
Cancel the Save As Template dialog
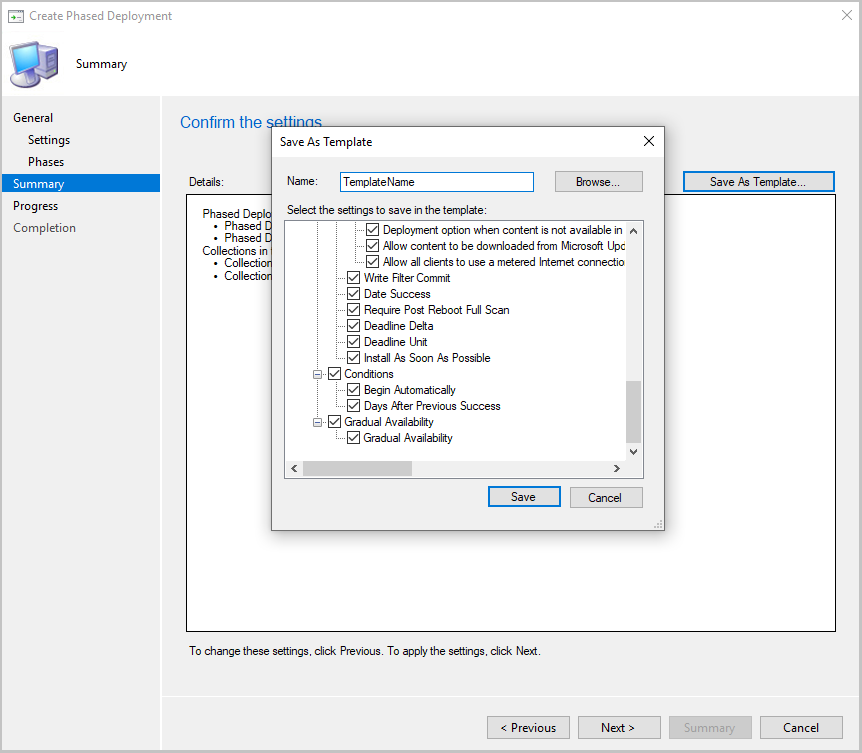[x=606, y=497]
